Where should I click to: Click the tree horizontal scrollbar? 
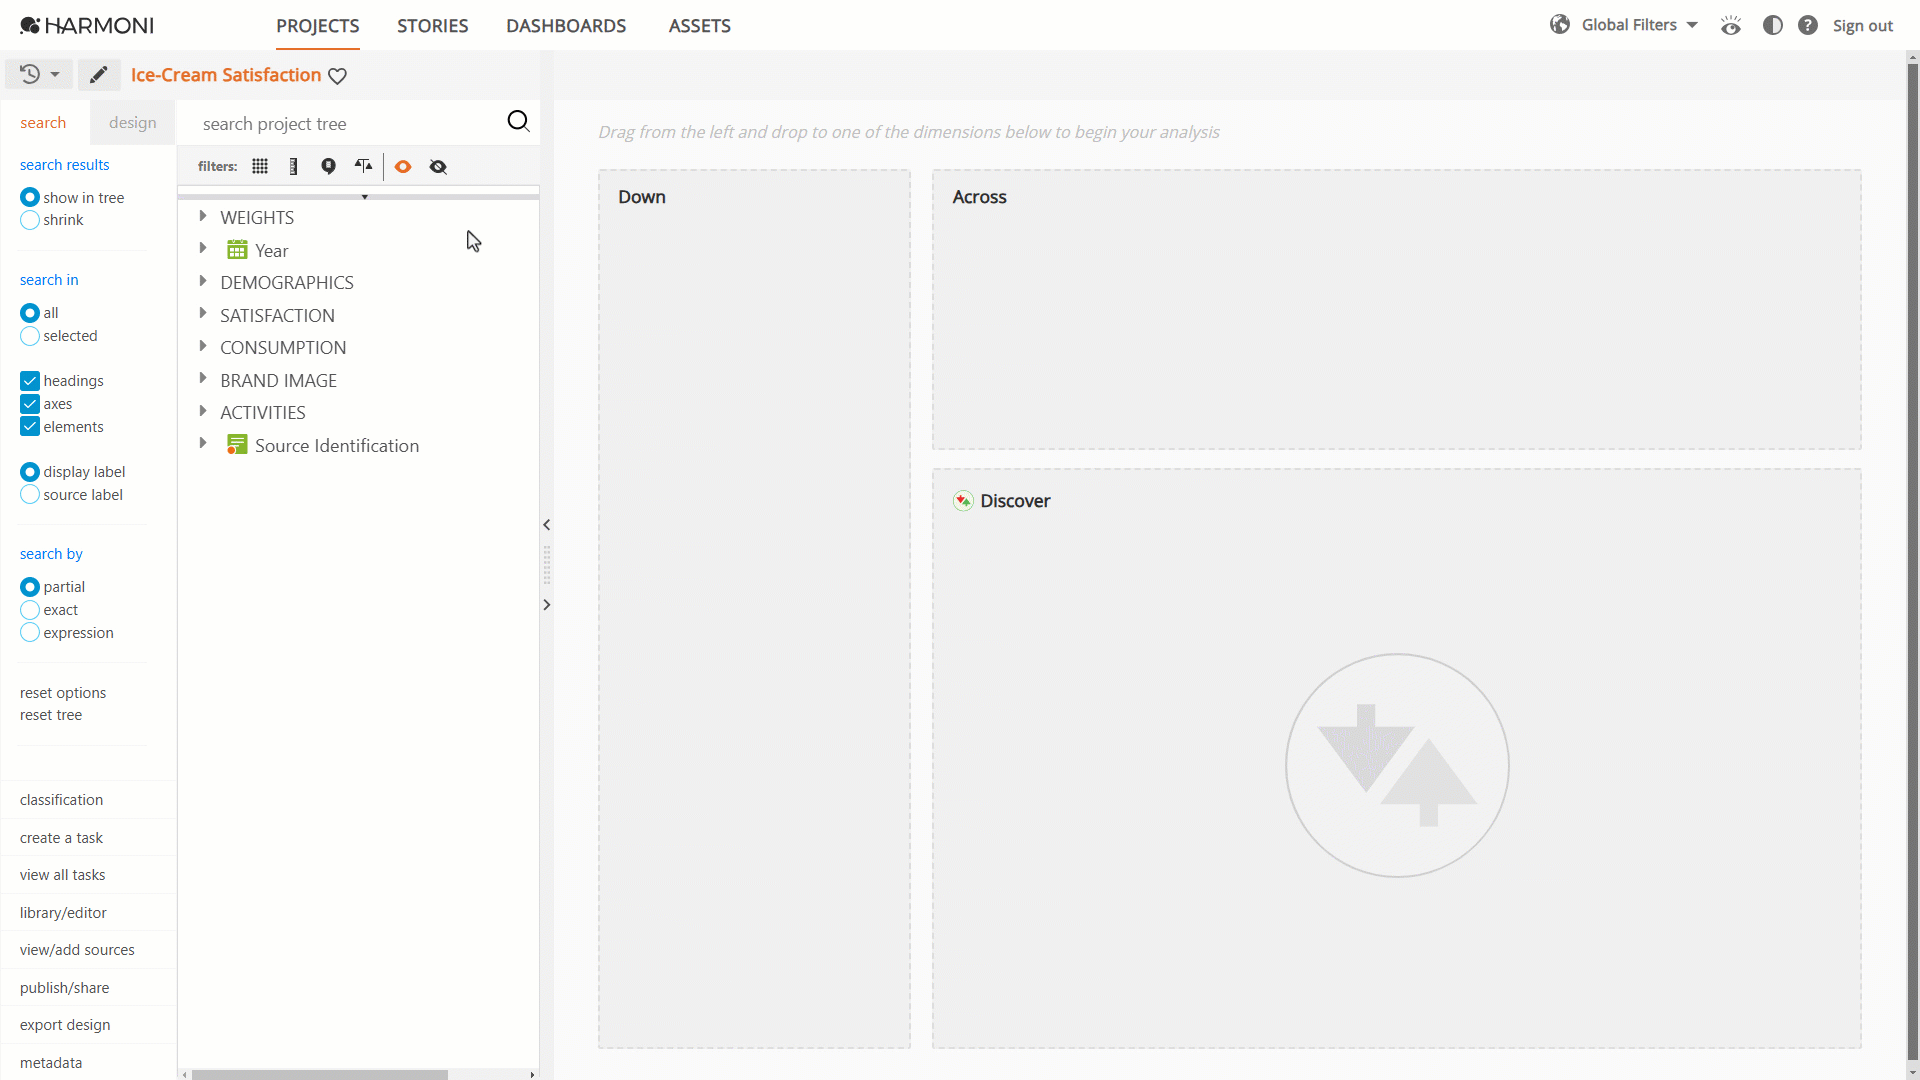pos(320,1075)
